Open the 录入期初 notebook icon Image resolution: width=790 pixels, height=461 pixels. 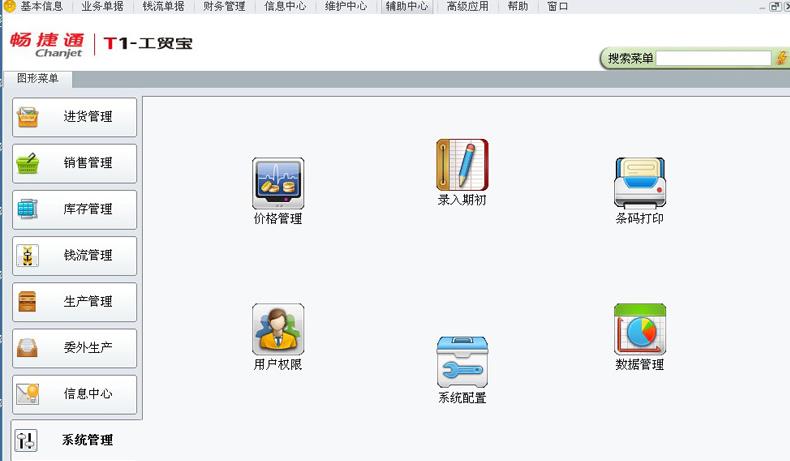pyautogui.click(x=462, y=165)
